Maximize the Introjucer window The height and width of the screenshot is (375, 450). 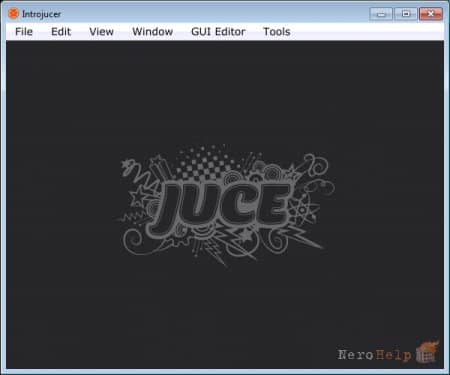[406, 14]
